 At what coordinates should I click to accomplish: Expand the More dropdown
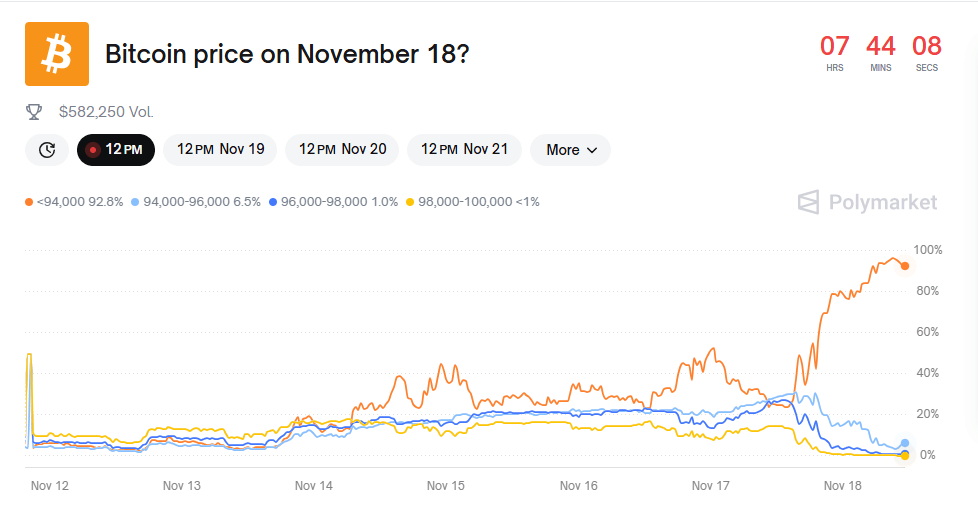tap(570, 150)
